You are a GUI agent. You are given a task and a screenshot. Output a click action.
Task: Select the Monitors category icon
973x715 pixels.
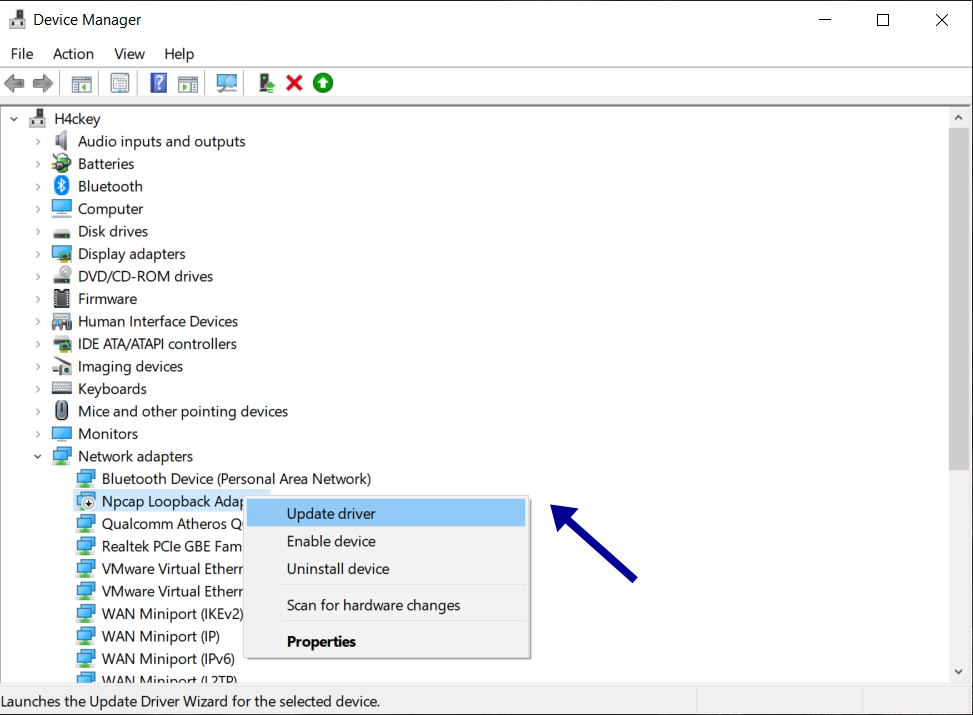[x=61, y=433]
